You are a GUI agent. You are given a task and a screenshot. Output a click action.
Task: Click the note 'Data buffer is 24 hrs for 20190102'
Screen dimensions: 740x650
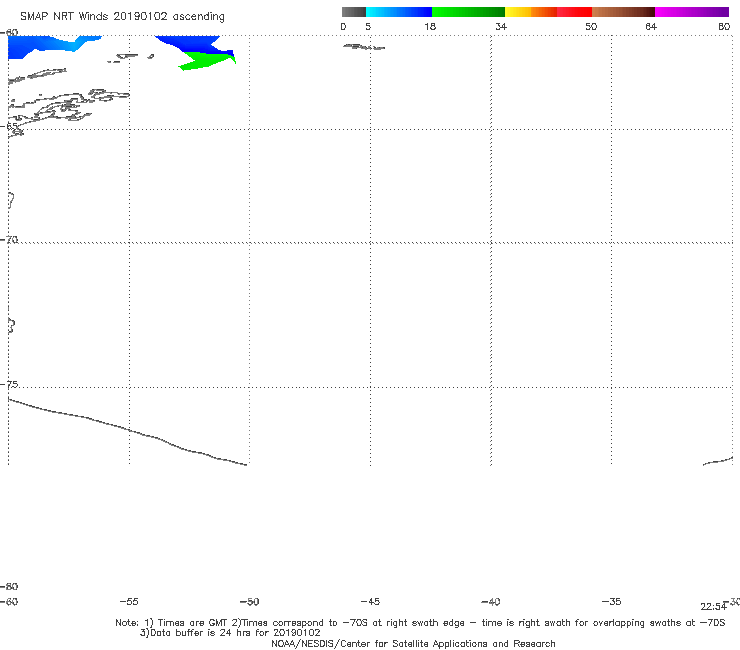pyautogui.click(x=230, y=633)
